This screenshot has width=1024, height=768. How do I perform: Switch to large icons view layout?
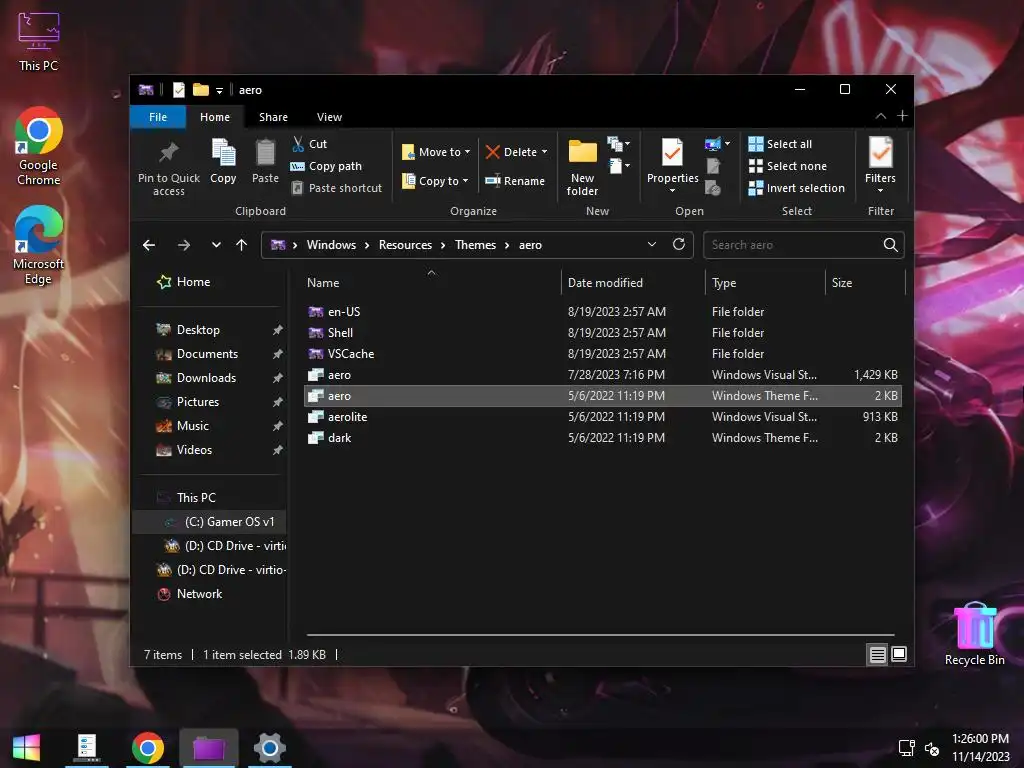(x=899, y=654)
